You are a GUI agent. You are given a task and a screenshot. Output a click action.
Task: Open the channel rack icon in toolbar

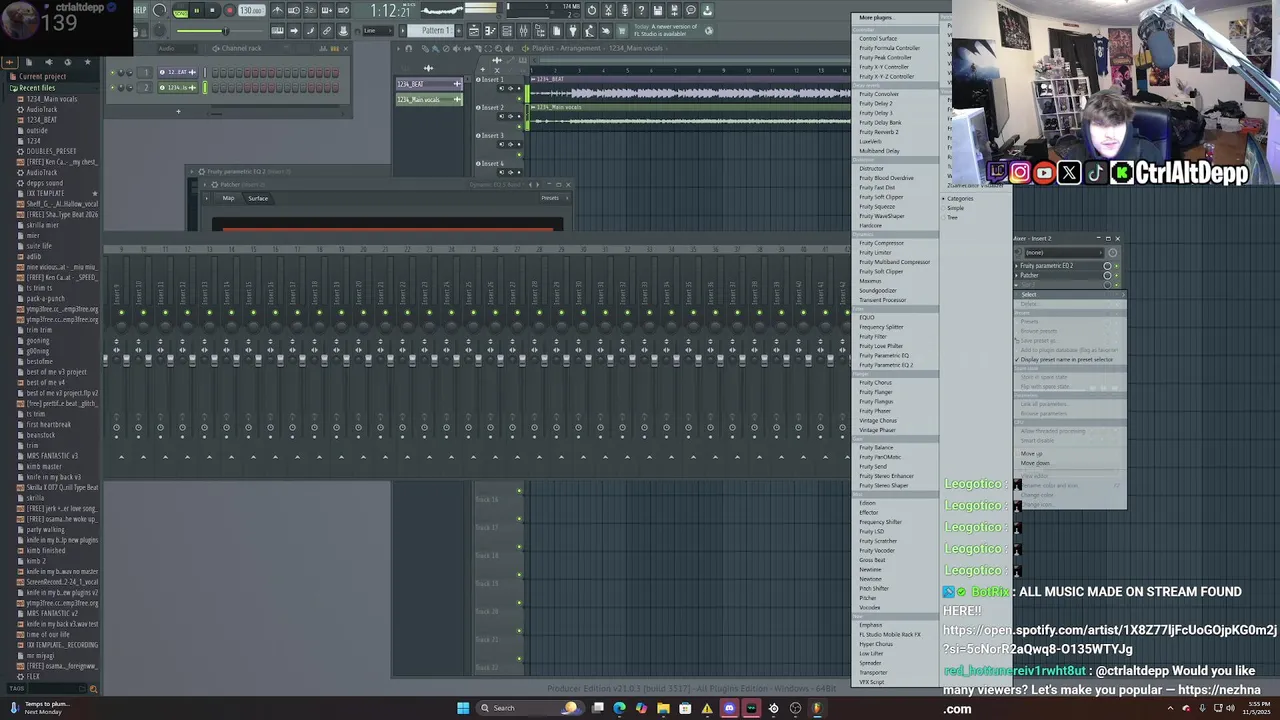(x=507, y=31)
